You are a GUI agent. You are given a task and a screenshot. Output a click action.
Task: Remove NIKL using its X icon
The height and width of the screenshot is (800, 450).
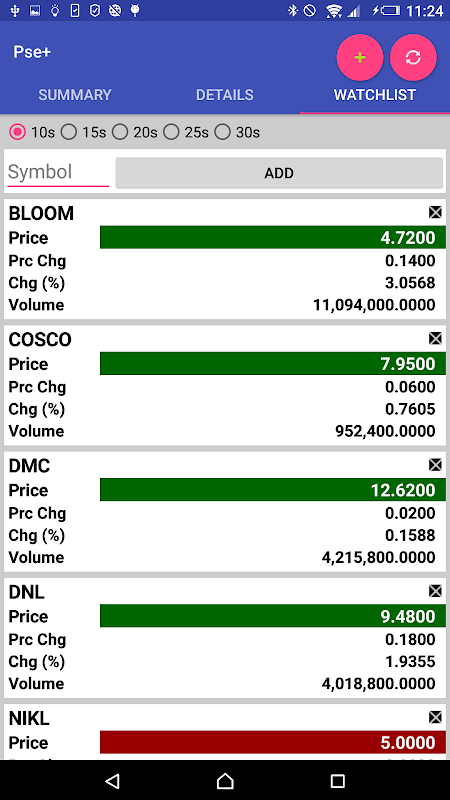click(x=435, y=717)
